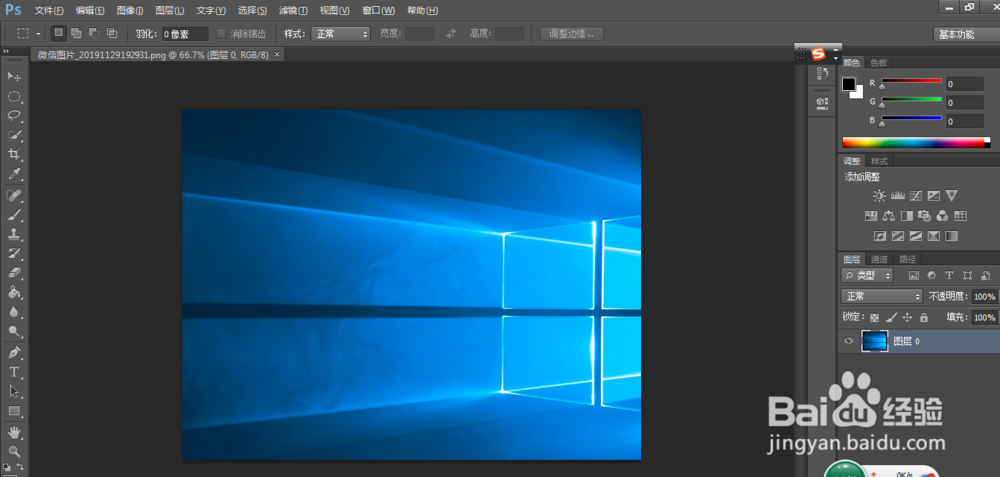
Task: Select the Eyedropper tool
Action: (14, 174)
